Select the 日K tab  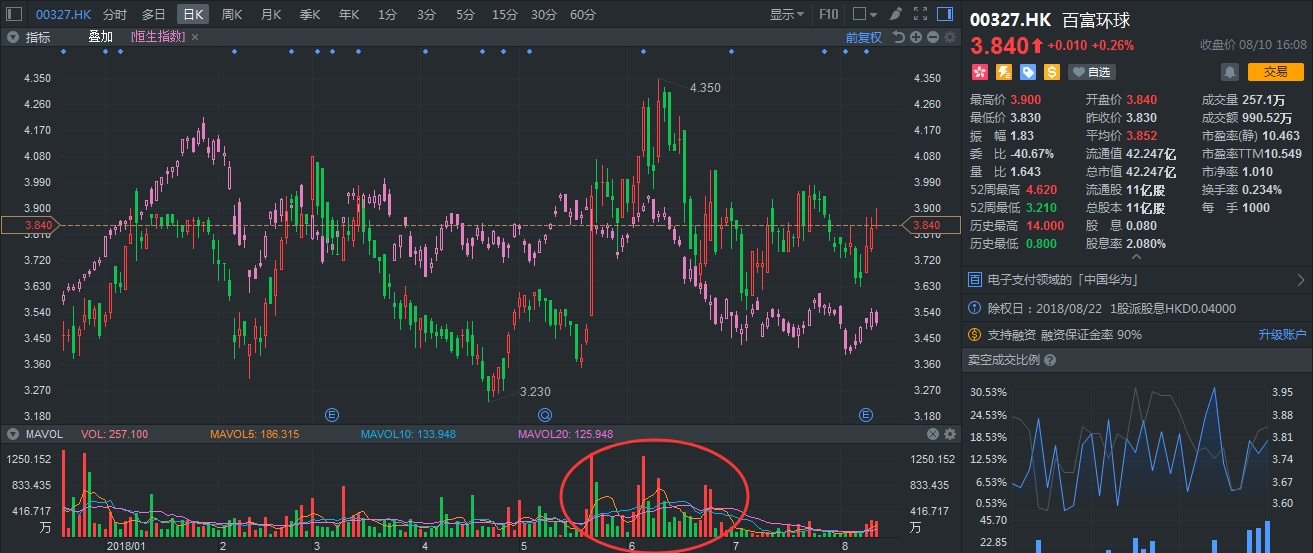[193, 14]
